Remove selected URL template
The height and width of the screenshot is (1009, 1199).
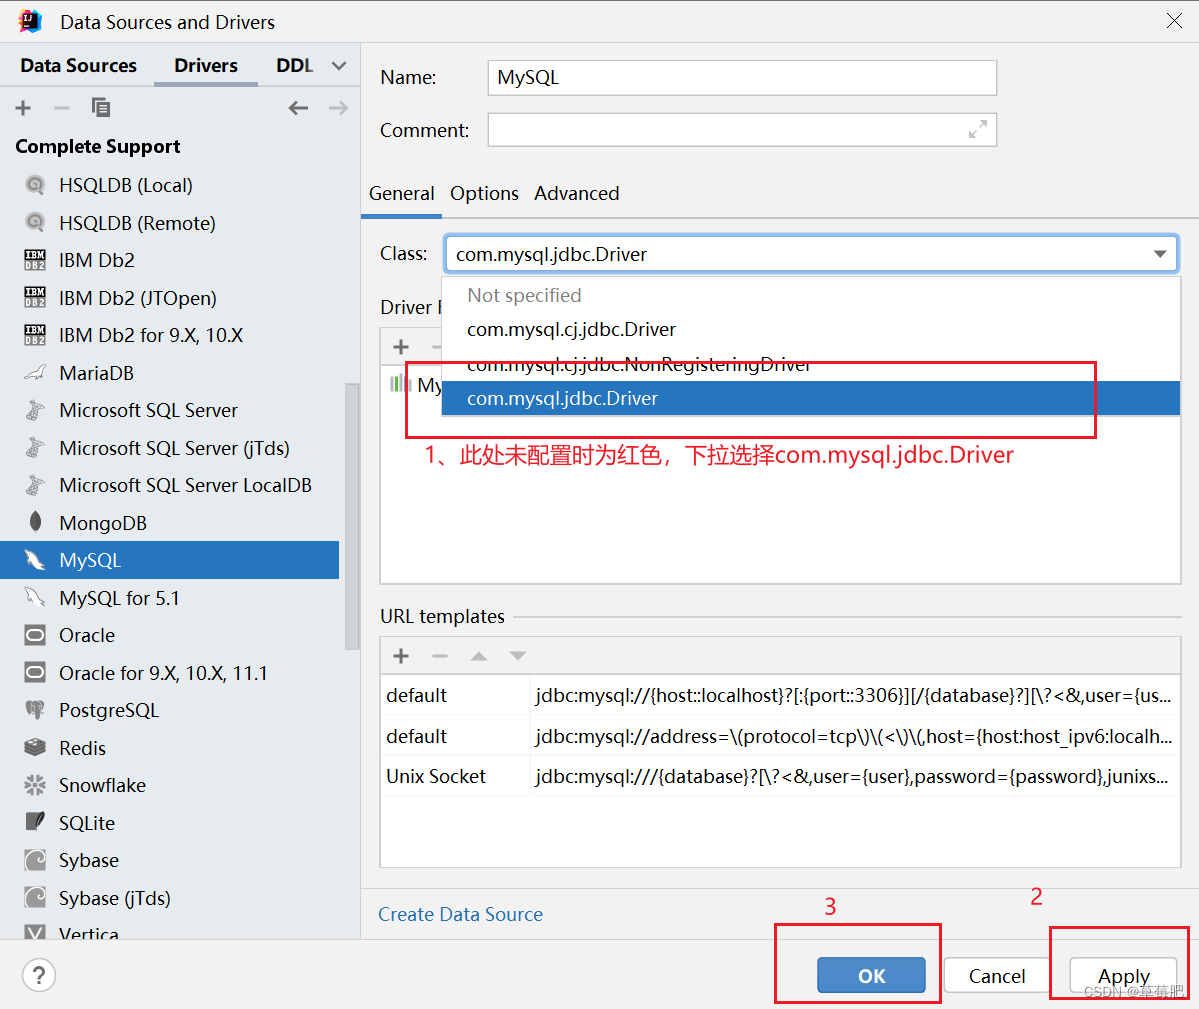pyautogui.click(x=440, y=656)
